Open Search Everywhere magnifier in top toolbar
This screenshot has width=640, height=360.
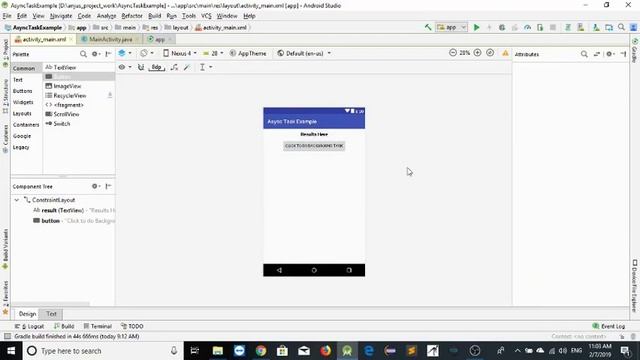pos(621,27)
